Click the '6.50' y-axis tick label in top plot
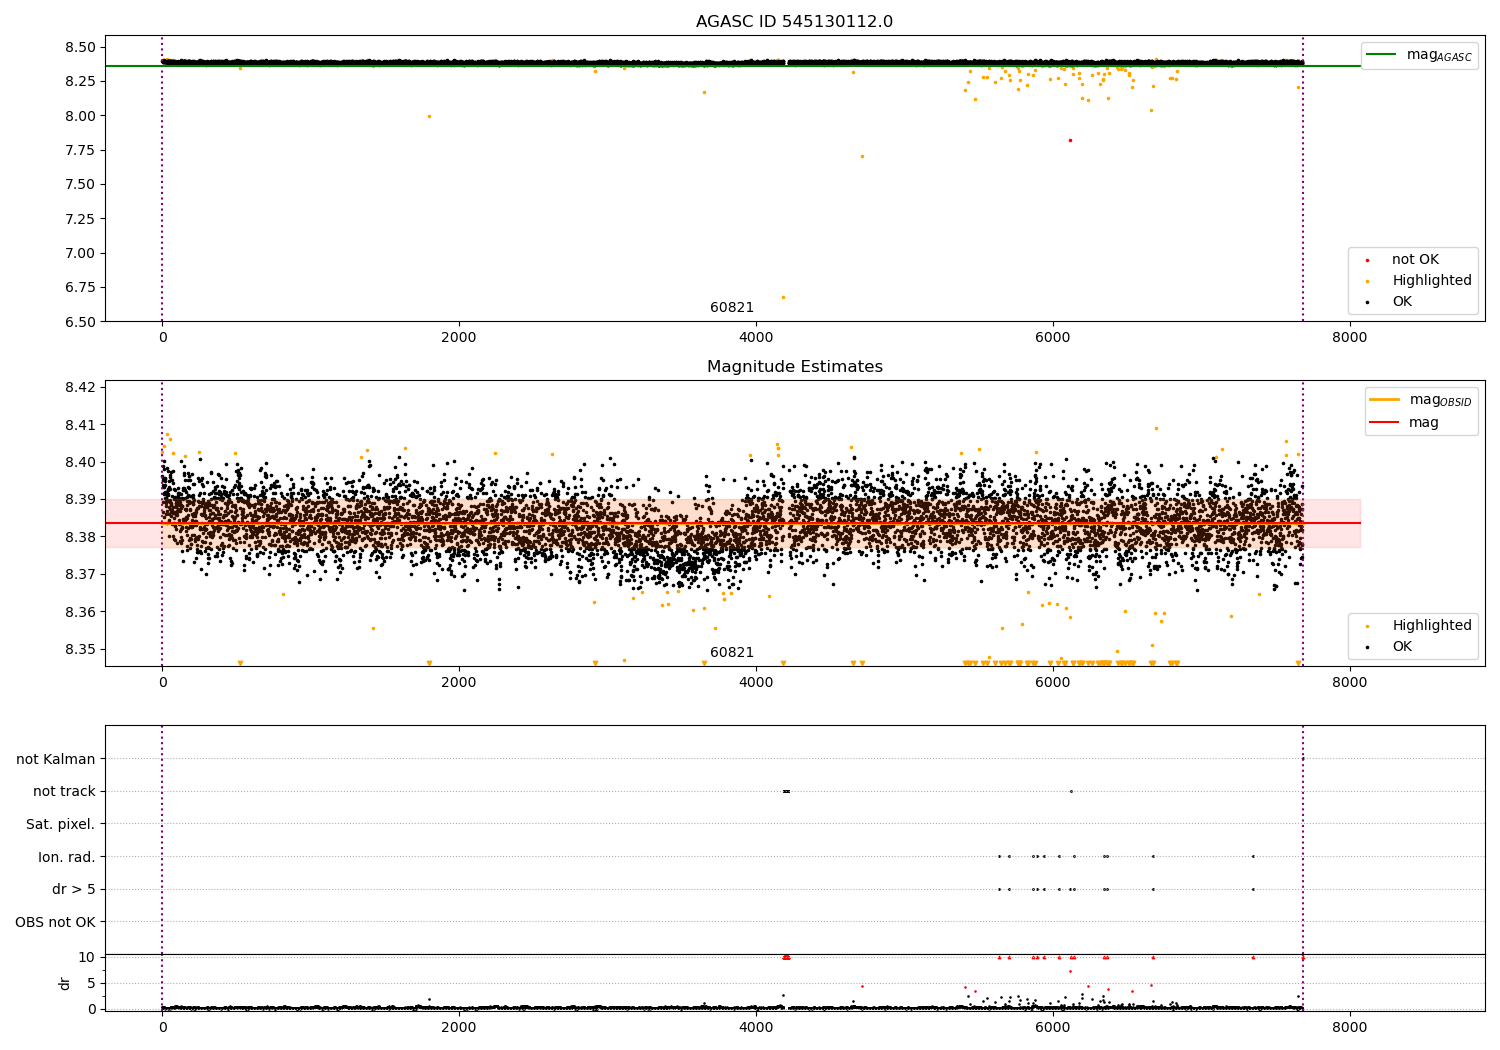Image resolution: width=1500 pixels, height=1050 pixels. coord(82,322)
